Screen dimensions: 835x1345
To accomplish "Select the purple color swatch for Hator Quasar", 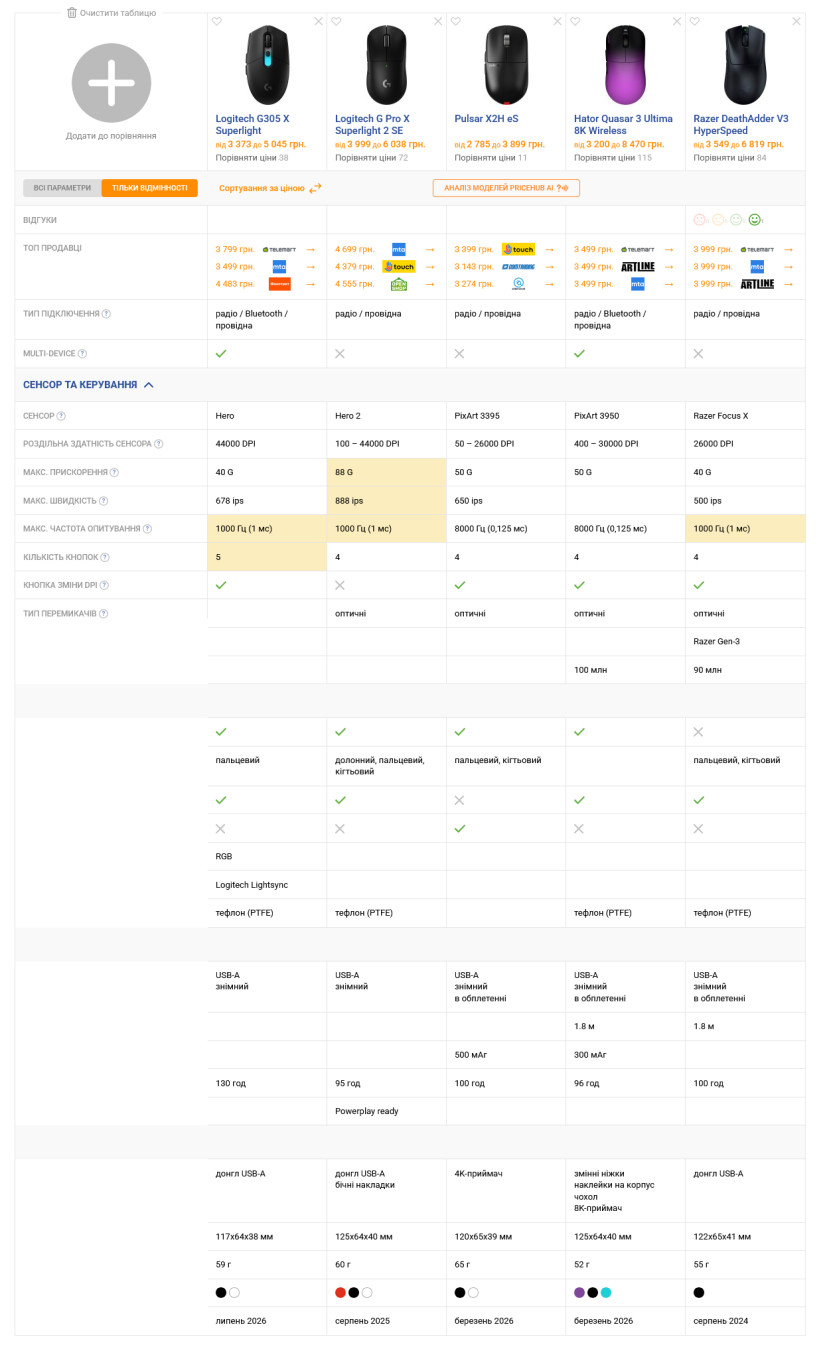I will pos(579,1293).
